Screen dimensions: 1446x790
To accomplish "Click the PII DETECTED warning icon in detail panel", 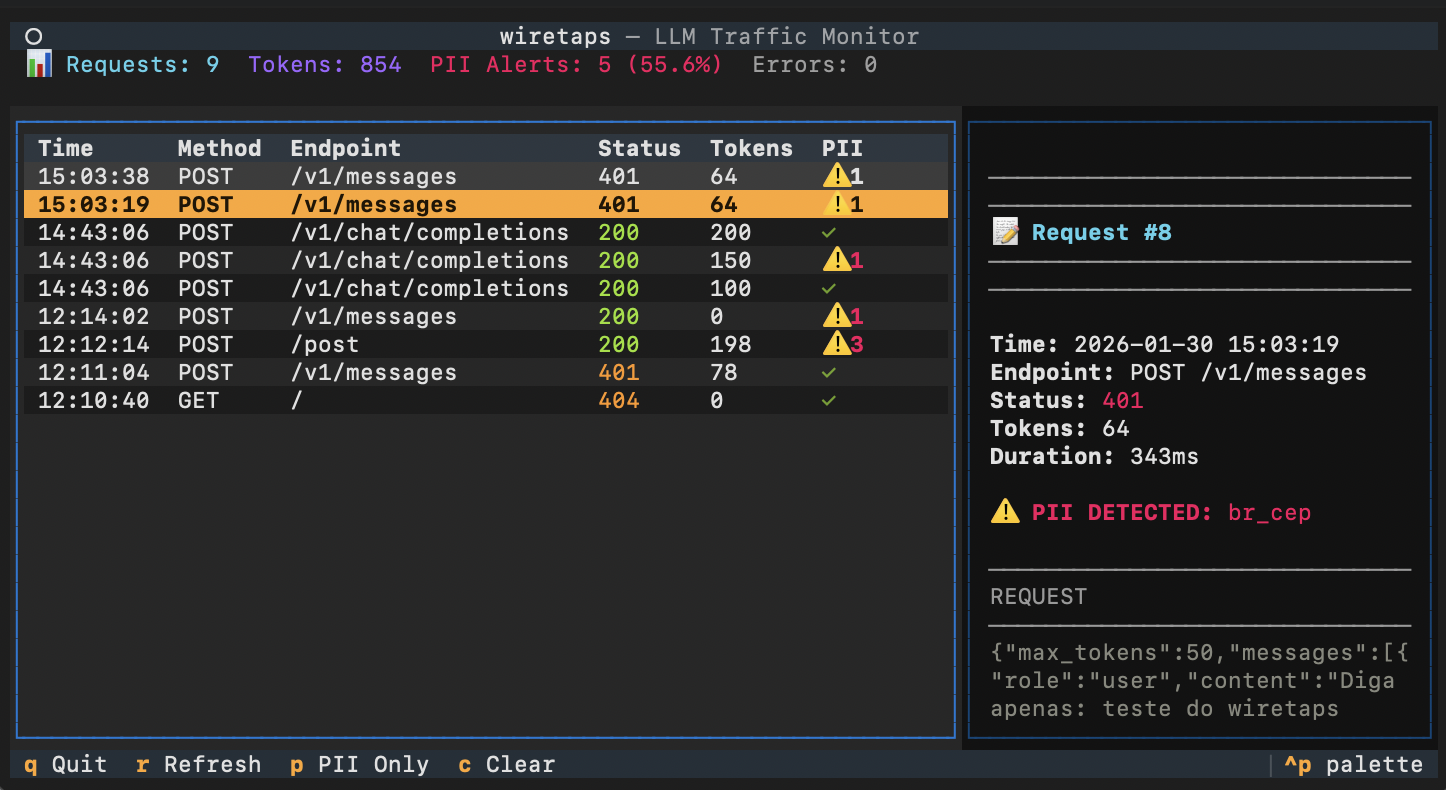I will coord(1005,512).
